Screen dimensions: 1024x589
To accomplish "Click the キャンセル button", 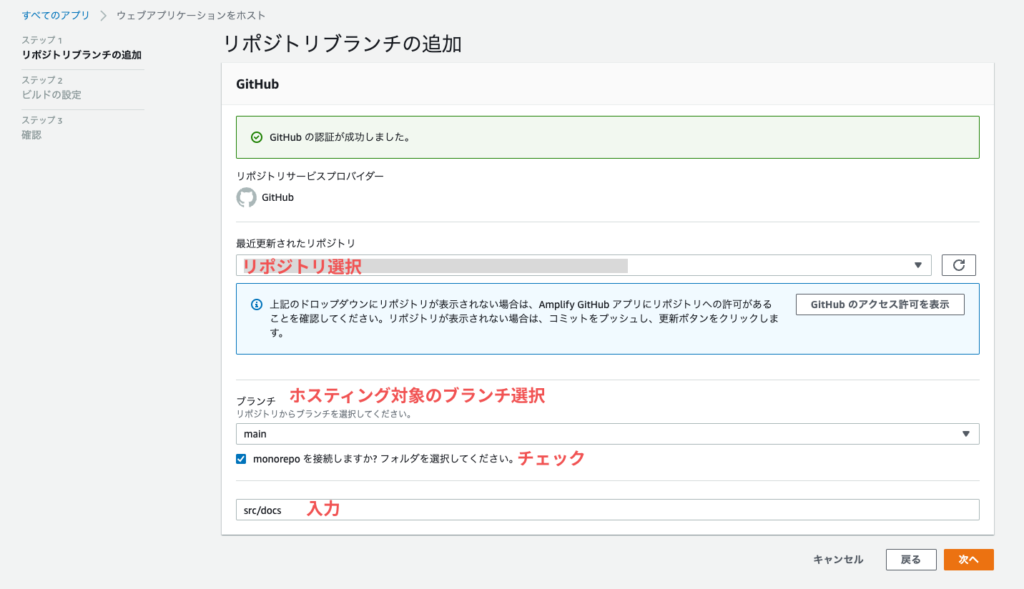I will [x=838, y=560].
